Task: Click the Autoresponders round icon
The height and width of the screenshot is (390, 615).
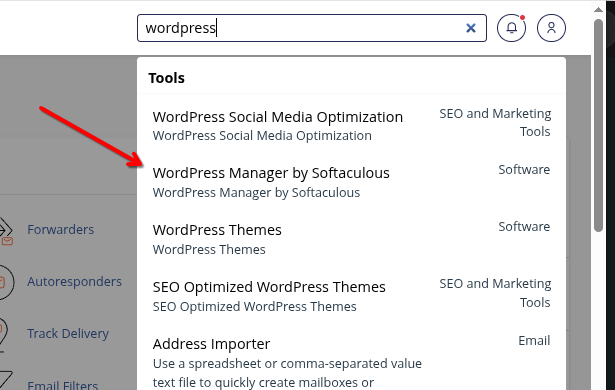Action: coord(6,282)
